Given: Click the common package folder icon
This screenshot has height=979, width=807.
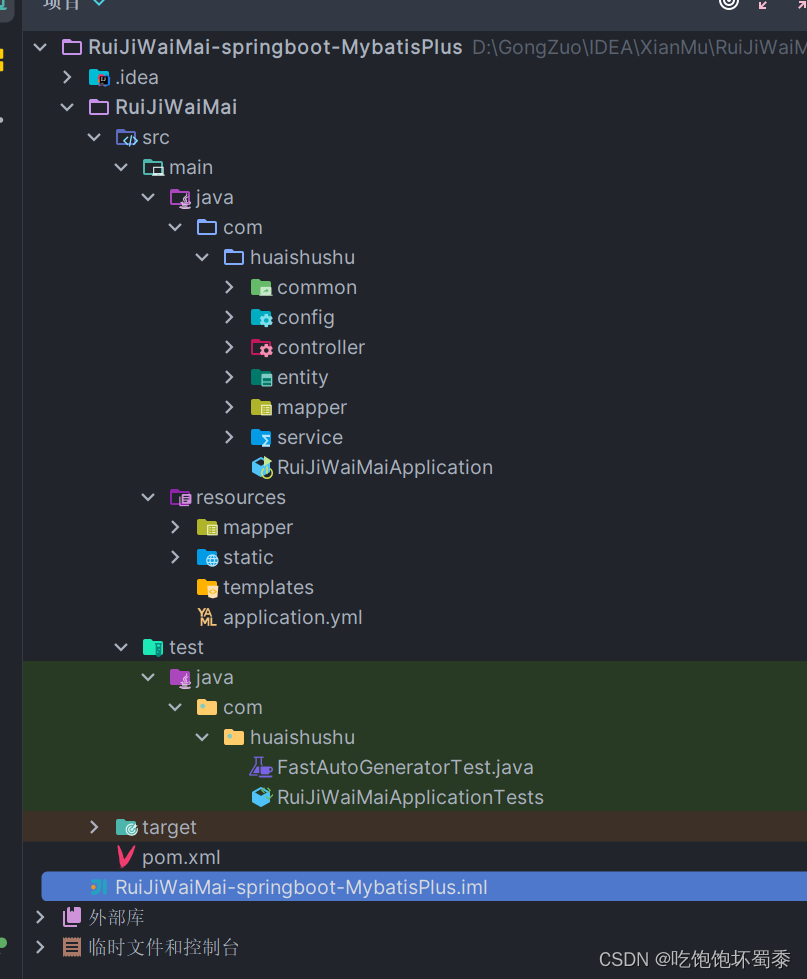Looking at the screenshot, I should [261, 288].
